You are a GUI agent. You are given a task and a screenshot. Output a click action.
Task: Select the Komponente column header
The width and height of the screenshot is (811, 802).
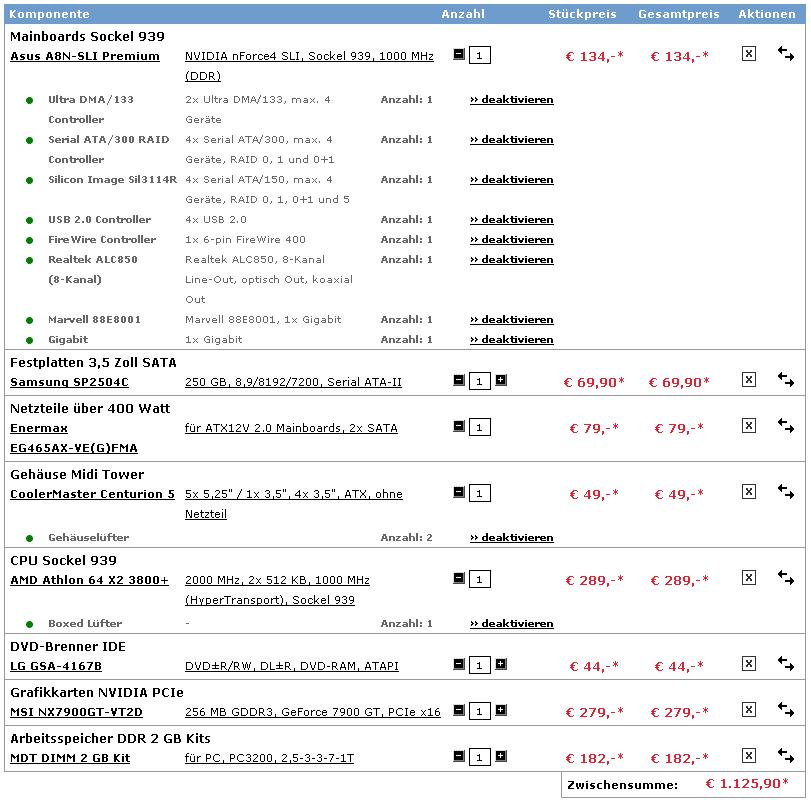[x=49, y=14]
